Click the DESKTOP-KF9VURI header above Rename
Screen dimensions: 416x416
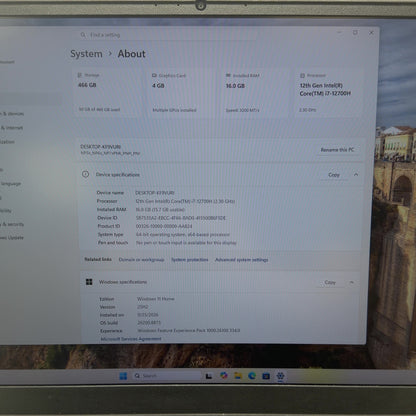click(x=100, y=147)
